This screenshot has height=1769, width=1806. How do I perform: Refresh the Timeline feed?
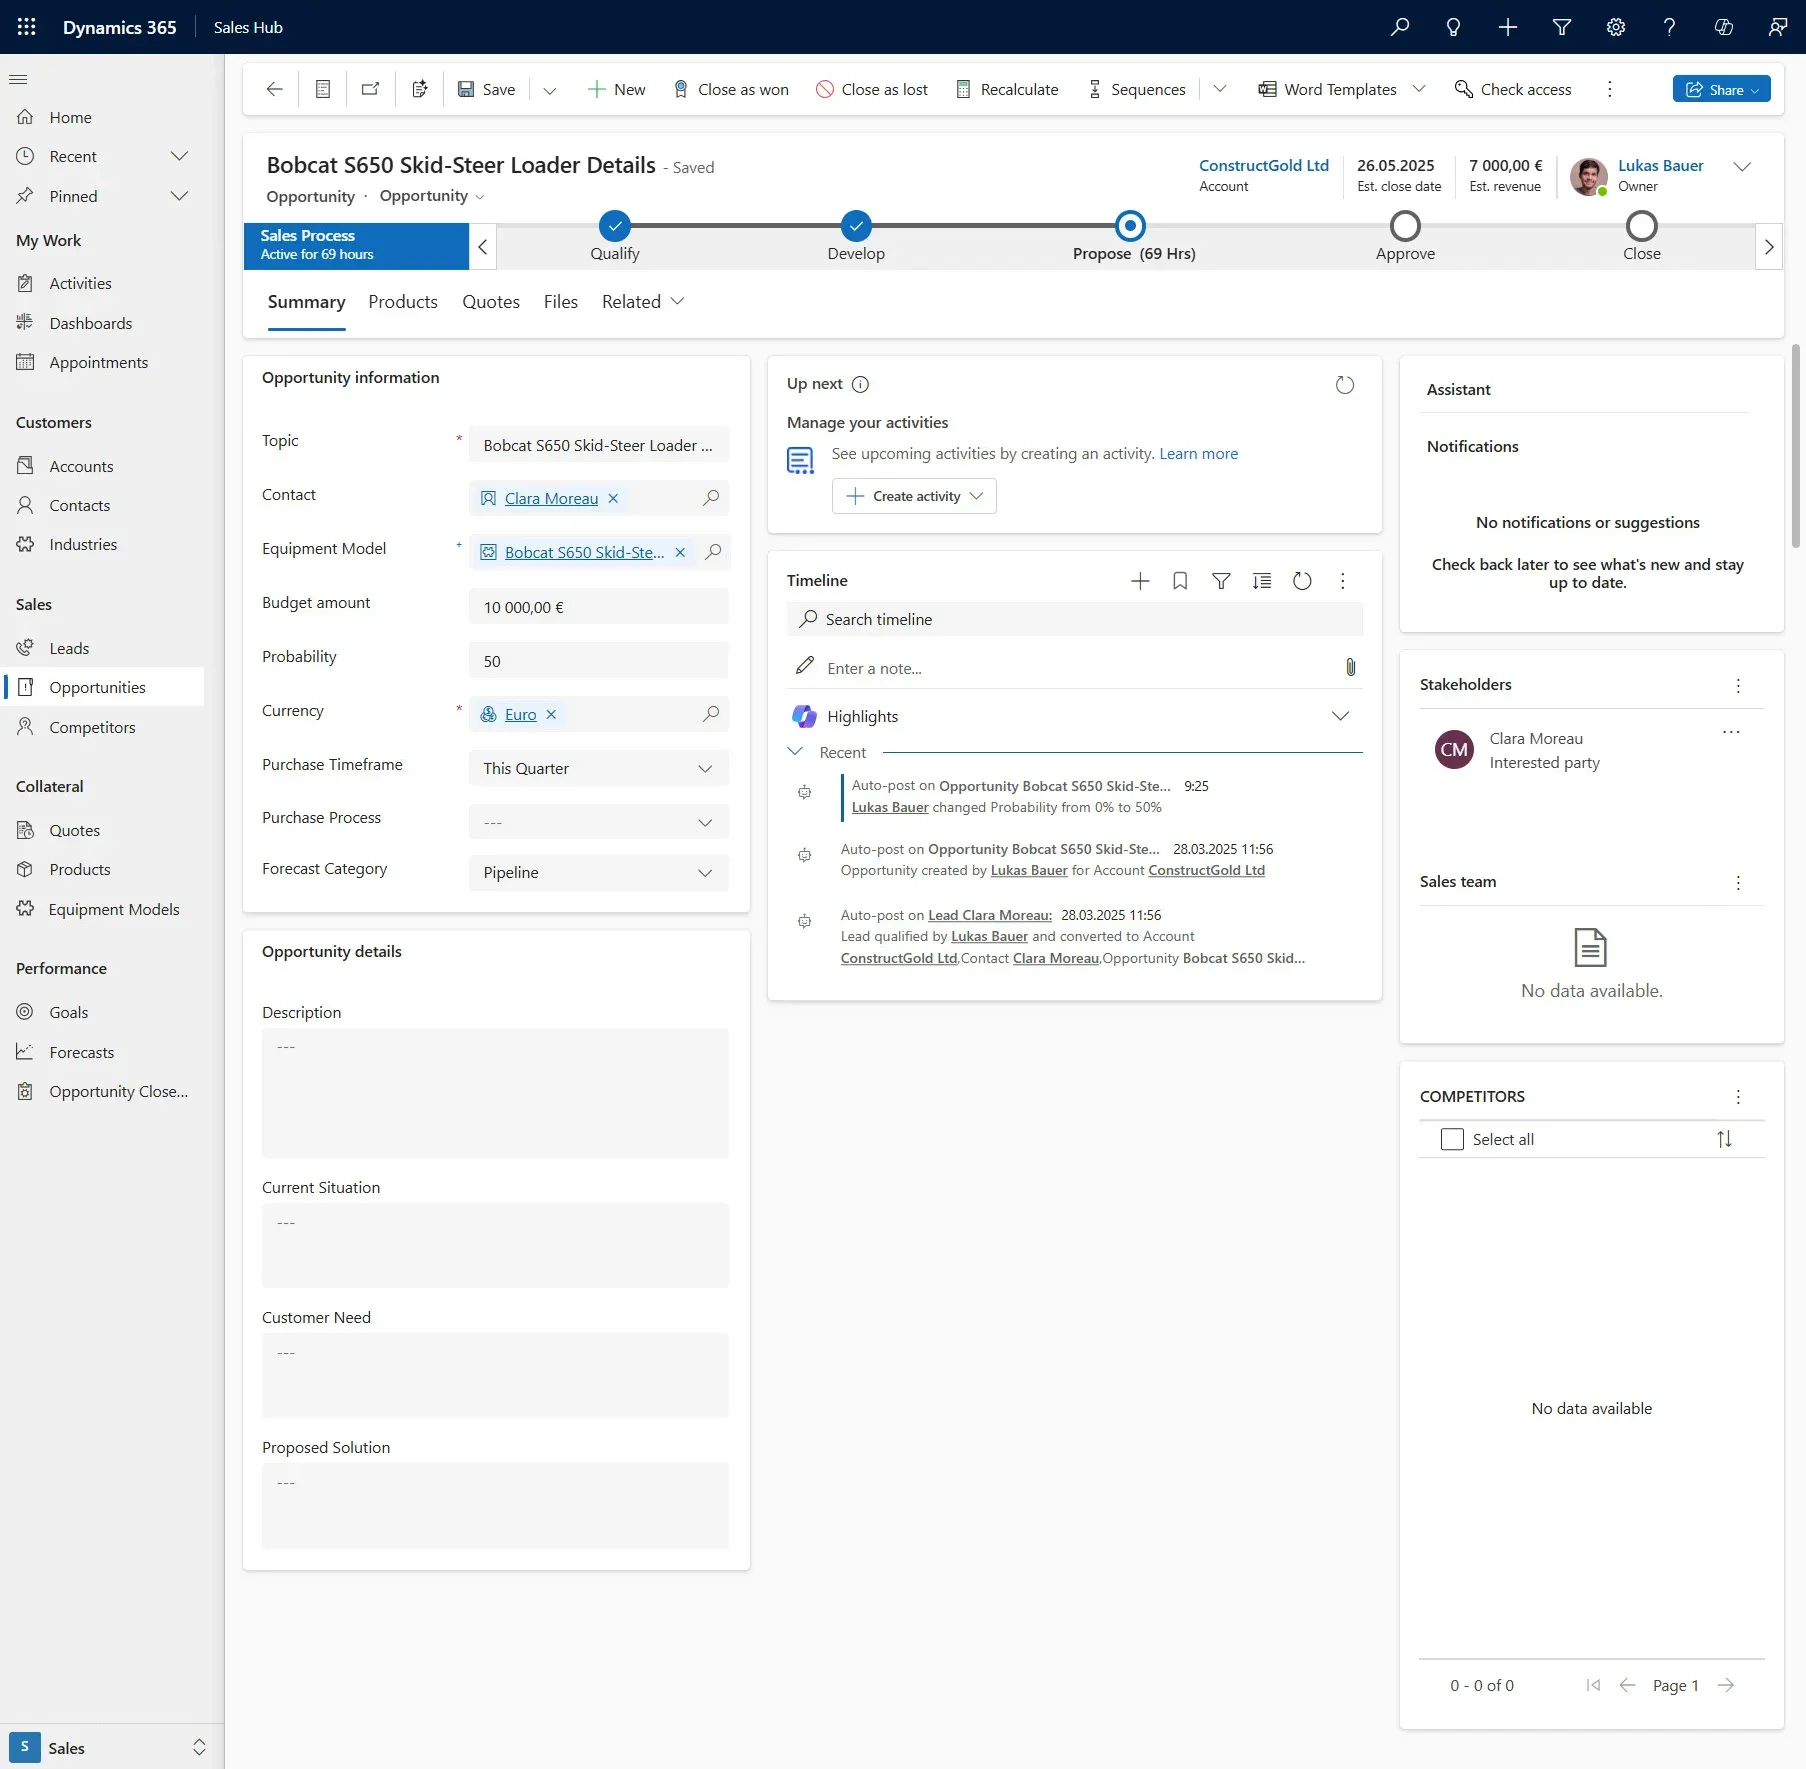(1302, 580)
